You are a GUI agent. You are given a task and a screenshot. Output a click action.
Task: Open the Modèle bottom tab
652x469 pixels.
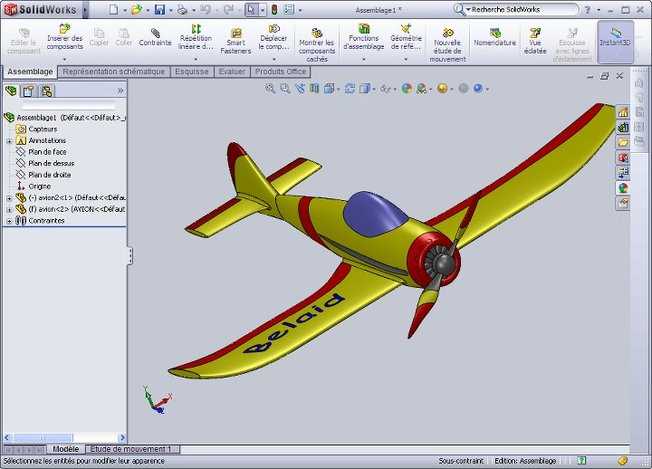[66, 449]
